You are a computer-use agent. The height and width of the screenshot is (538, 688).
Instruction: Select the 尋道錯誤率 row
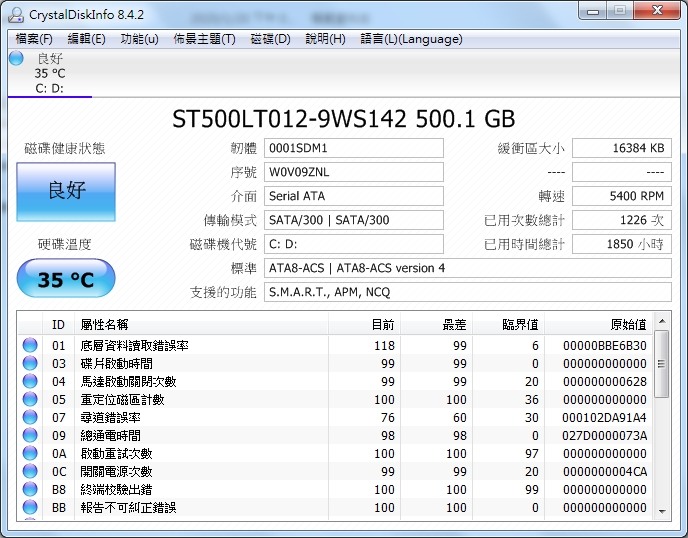tap(335, 417)
